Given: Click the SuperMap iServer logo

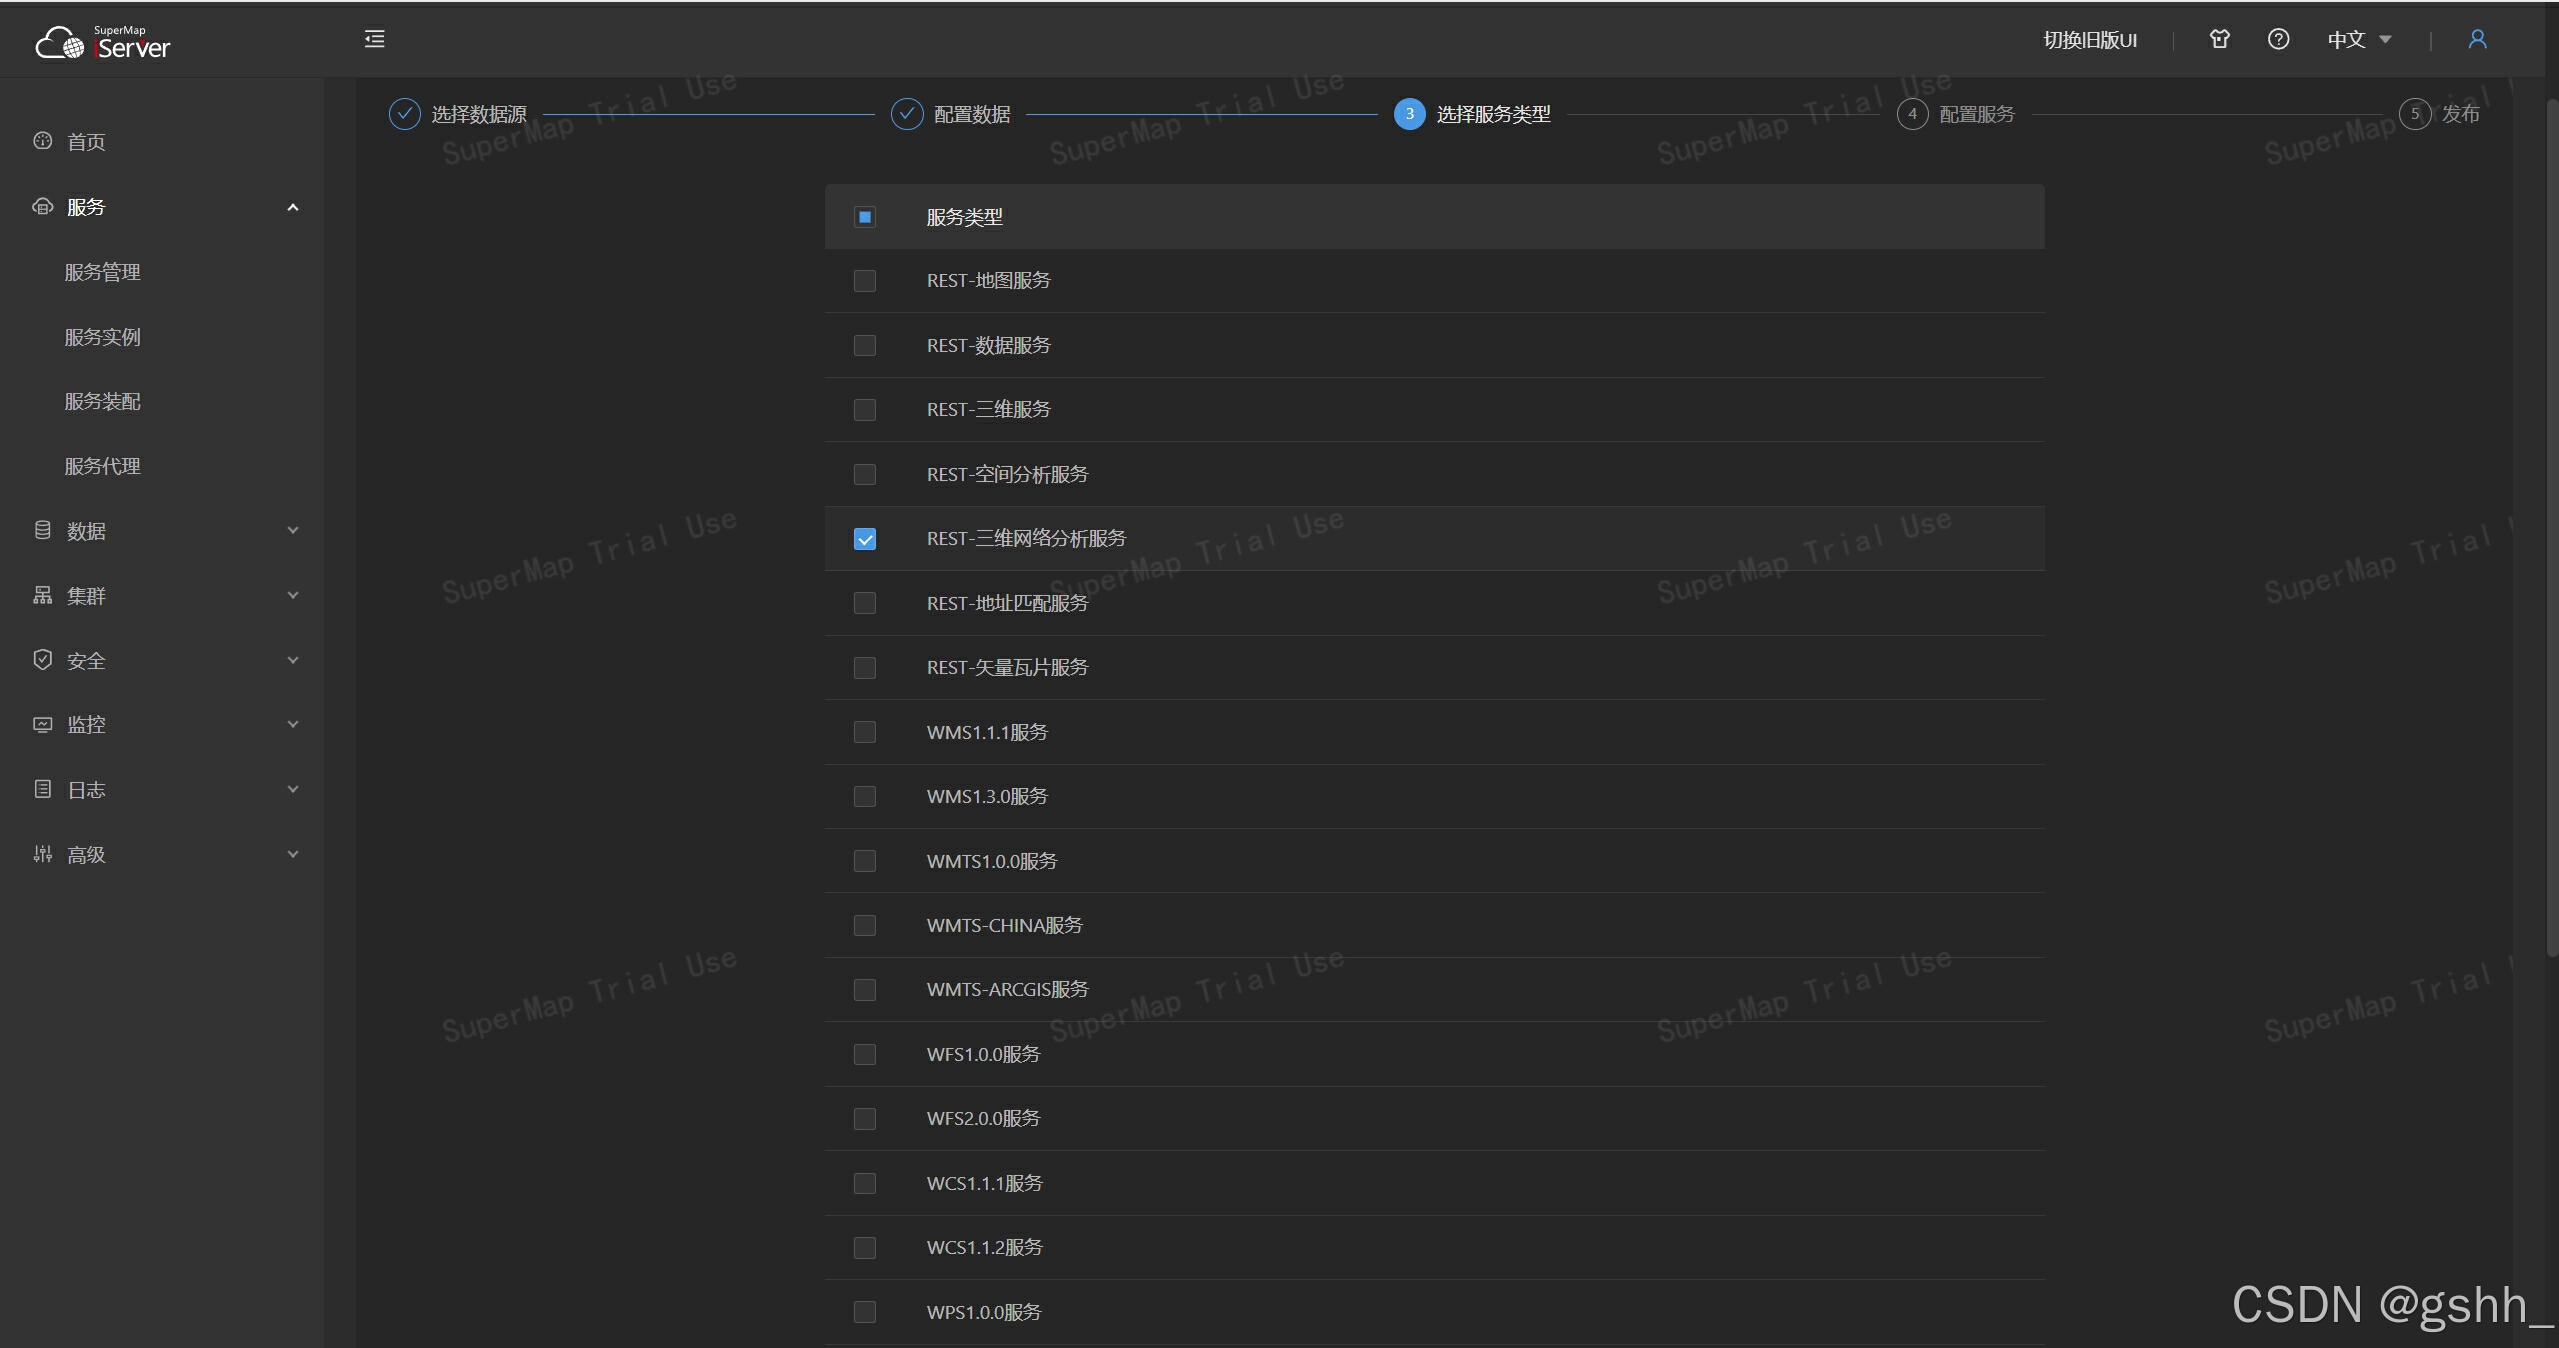Looking at the screenshot, I should click(103, 42).
